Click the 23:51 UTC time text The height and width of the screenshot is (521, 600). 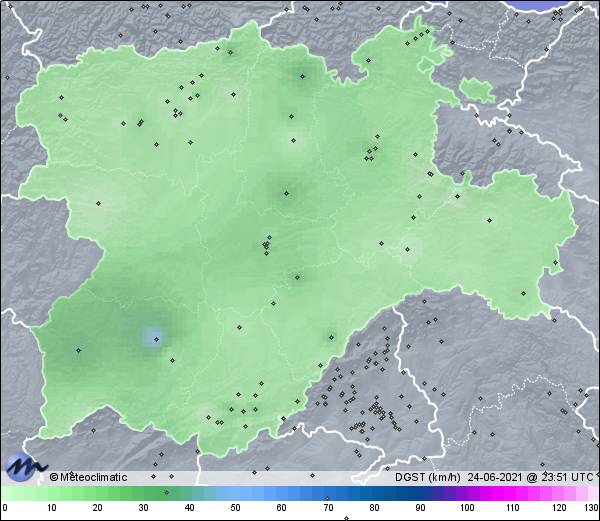coord(567,477)
